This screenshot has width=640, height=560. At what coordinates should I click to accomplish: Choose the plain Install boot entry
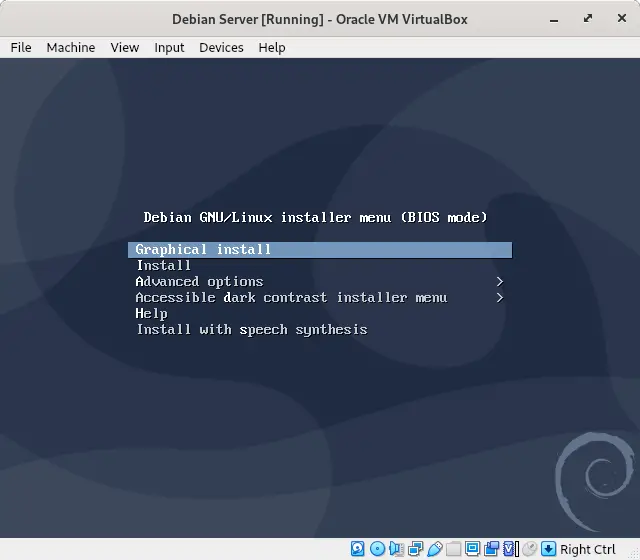[164, 266]
